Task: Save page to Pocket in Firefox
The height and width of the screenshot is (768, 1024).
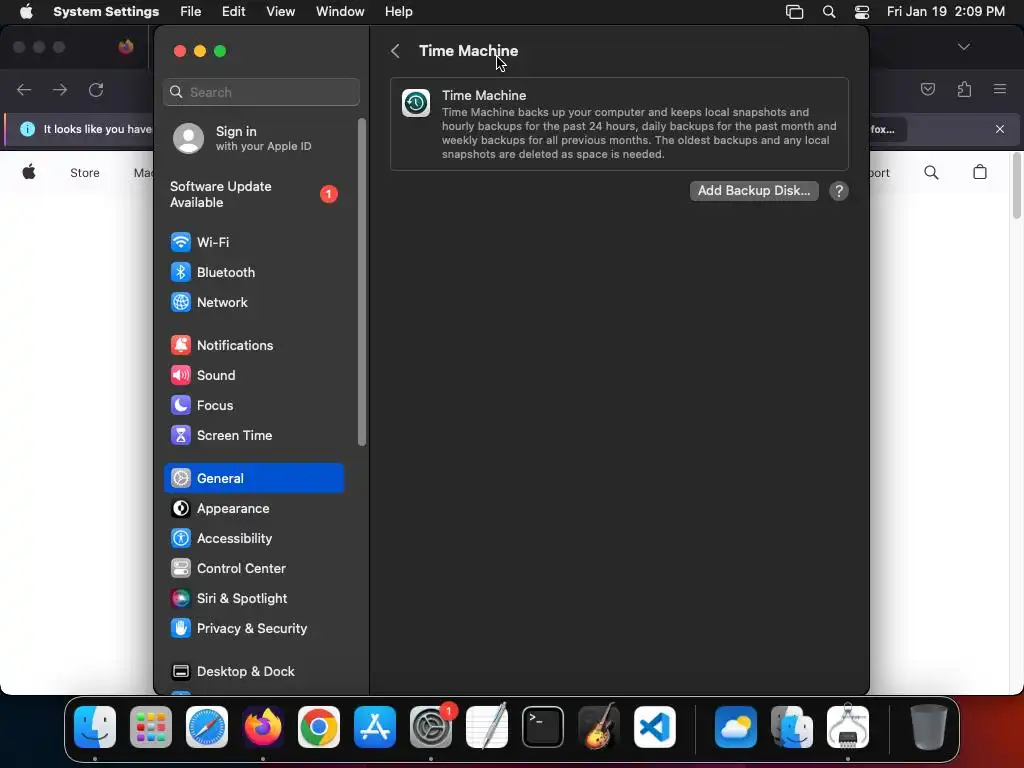Action: click(x=928, y=89)
